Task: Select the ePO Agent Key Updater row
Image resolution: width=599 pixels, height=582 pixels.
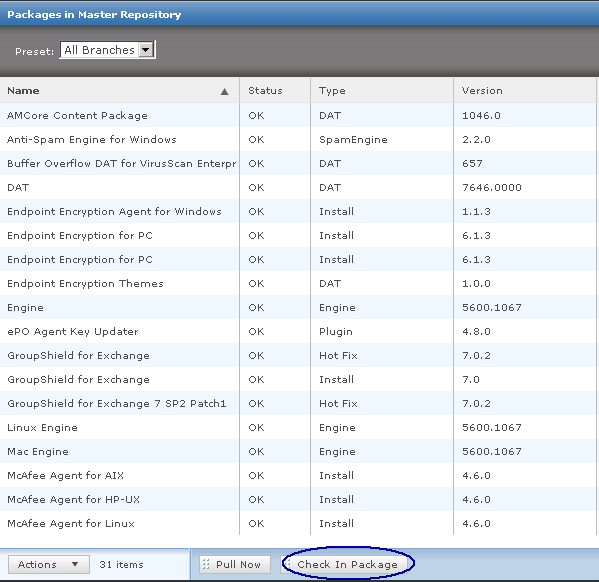Action: (298, 331)
